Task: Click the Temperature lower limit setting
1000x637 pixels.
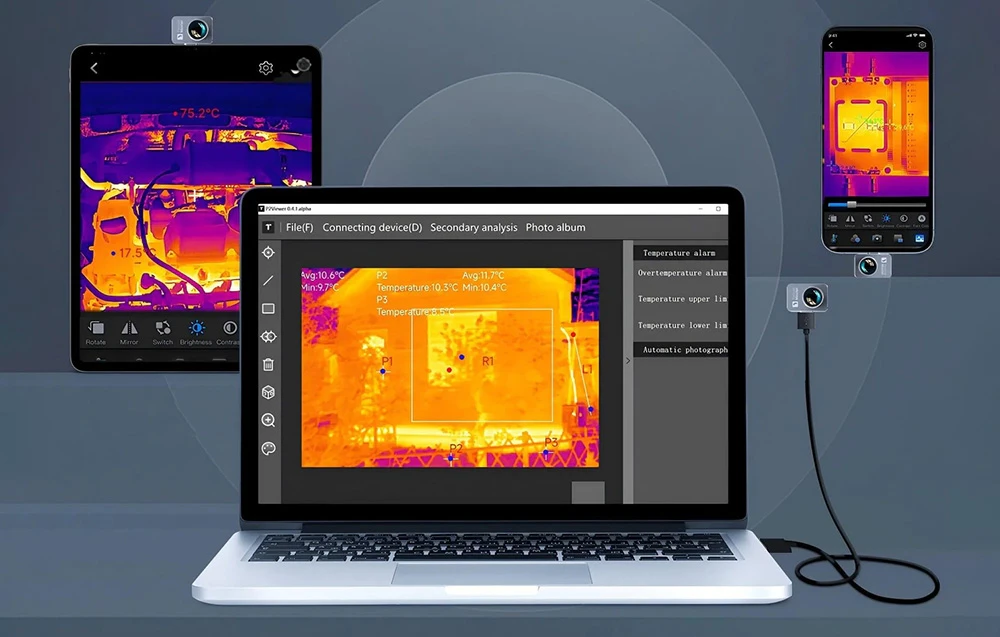Action: [x=682, y=325]
